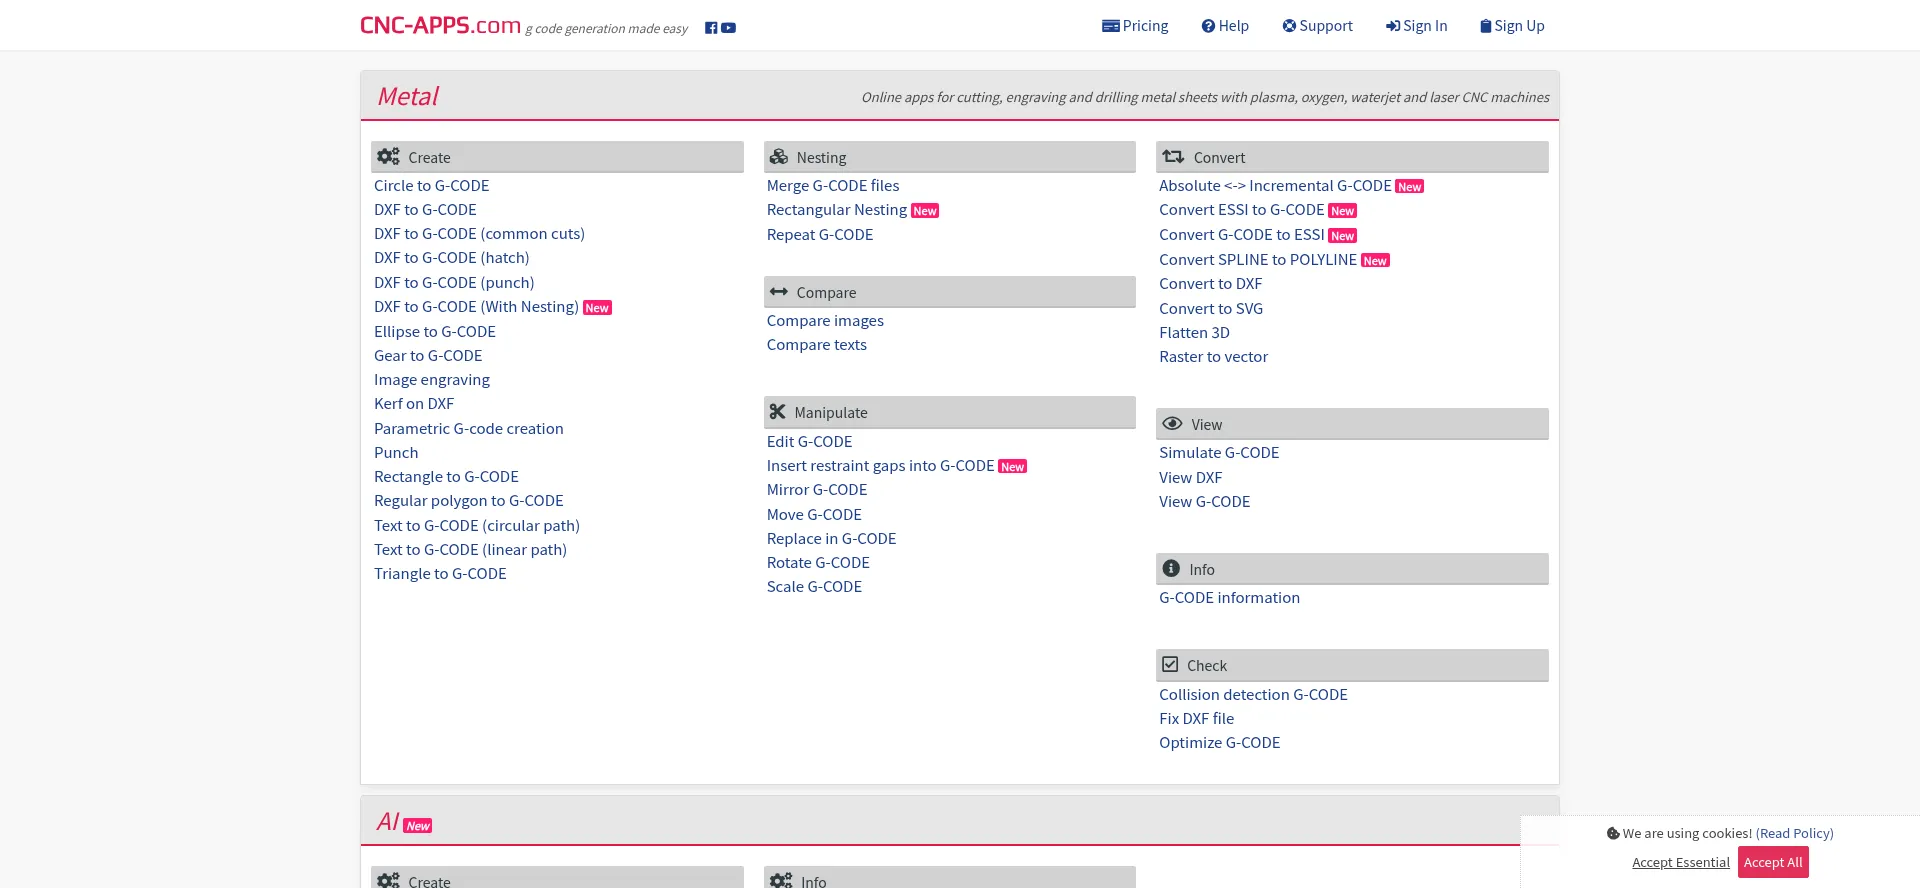1920x888 pixels.
Task: Accept all cookies
Action: pos(1773,862)
